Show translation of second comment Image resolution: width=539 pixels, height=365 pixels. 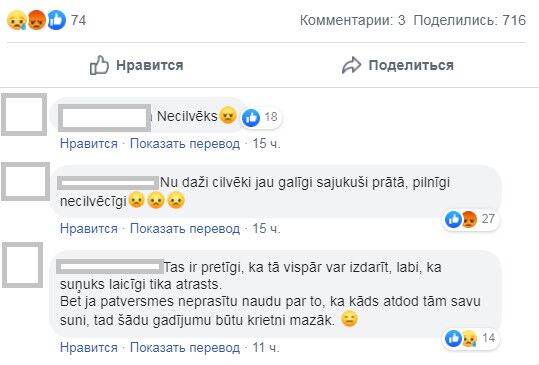pyautogui.click(x=185, y=229)
